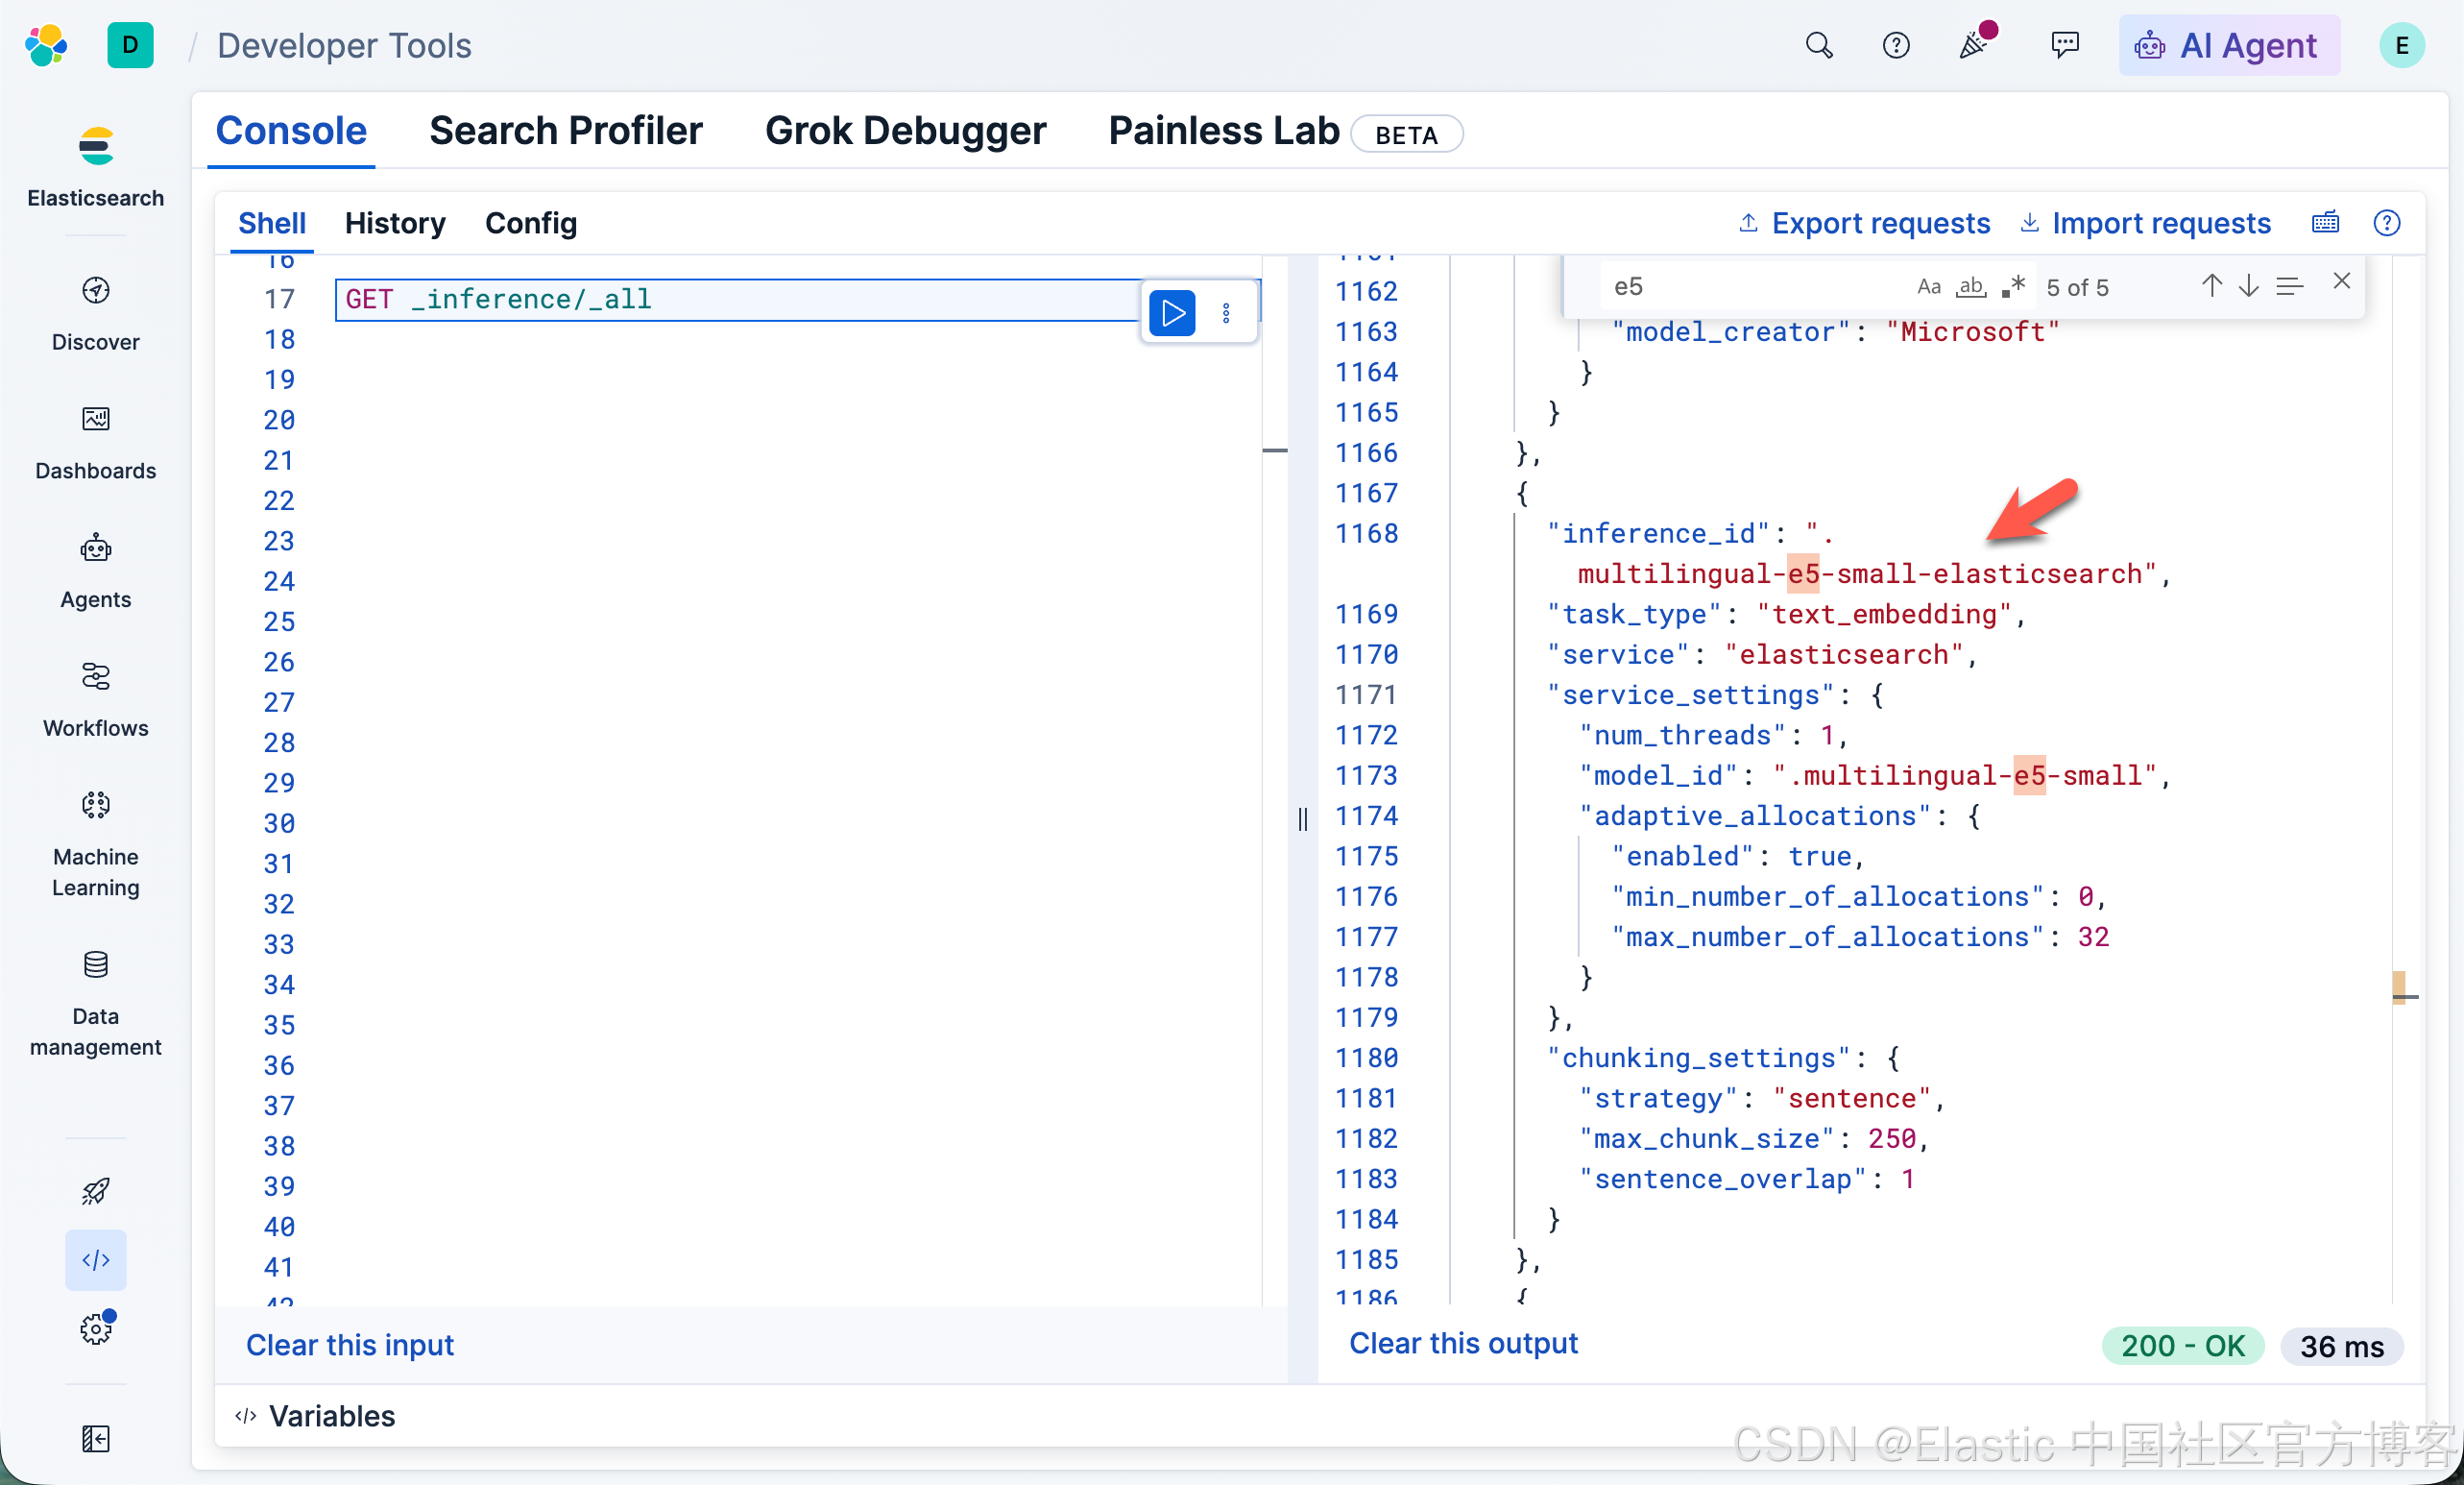Open keyboard shortcuts icon
This screenshot has width=2464, height=1485.
point(2325,223)
